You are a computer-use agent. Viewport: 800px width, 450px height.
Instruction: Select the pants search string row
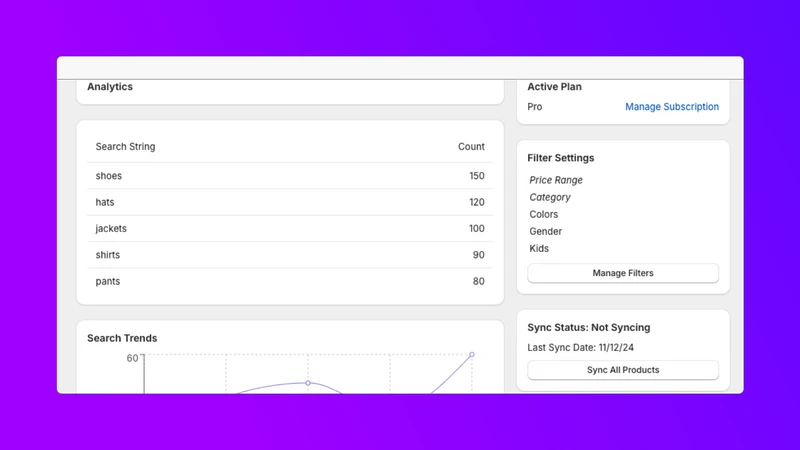[290, 281]
